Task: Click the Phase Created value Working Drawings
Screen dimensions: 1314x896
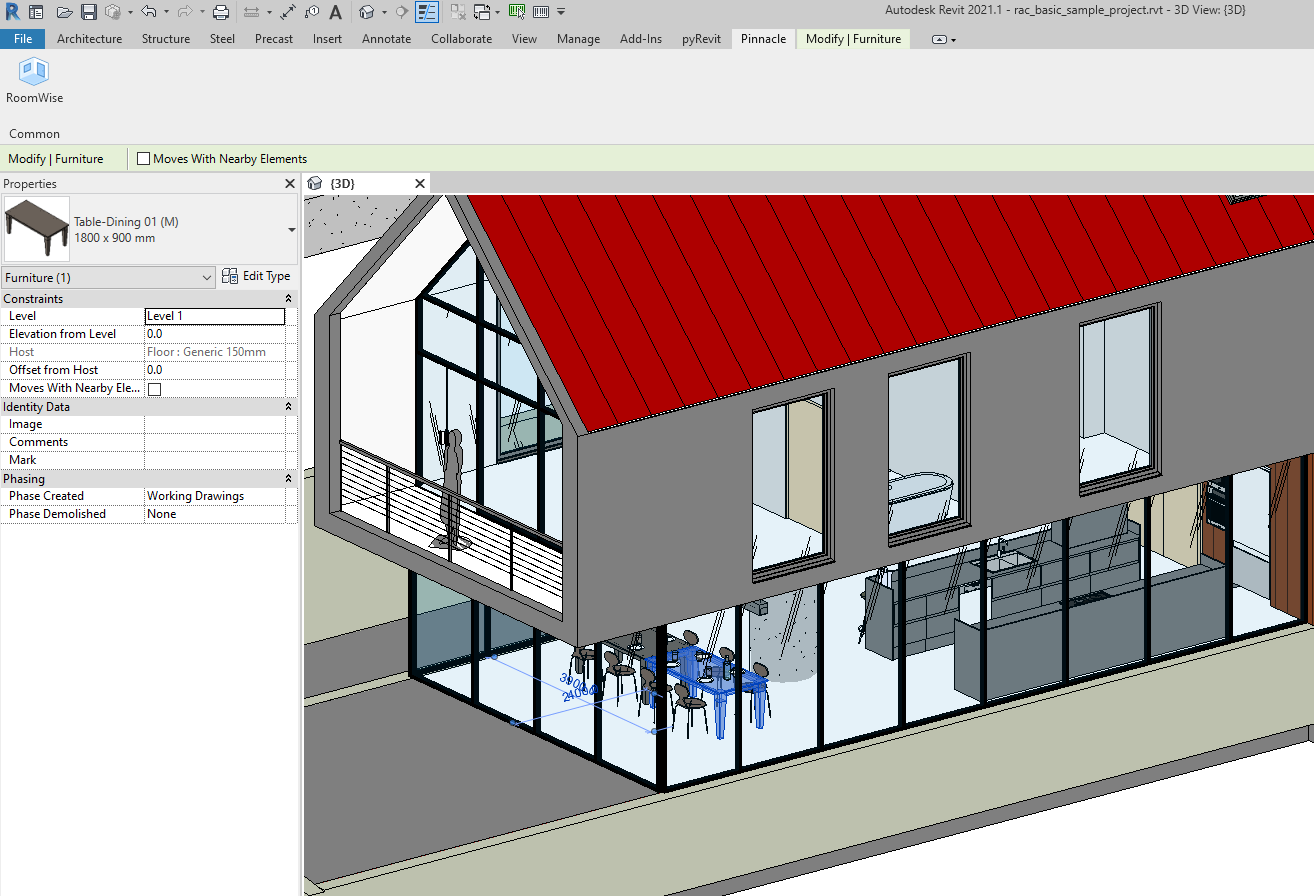Action: 215,496
